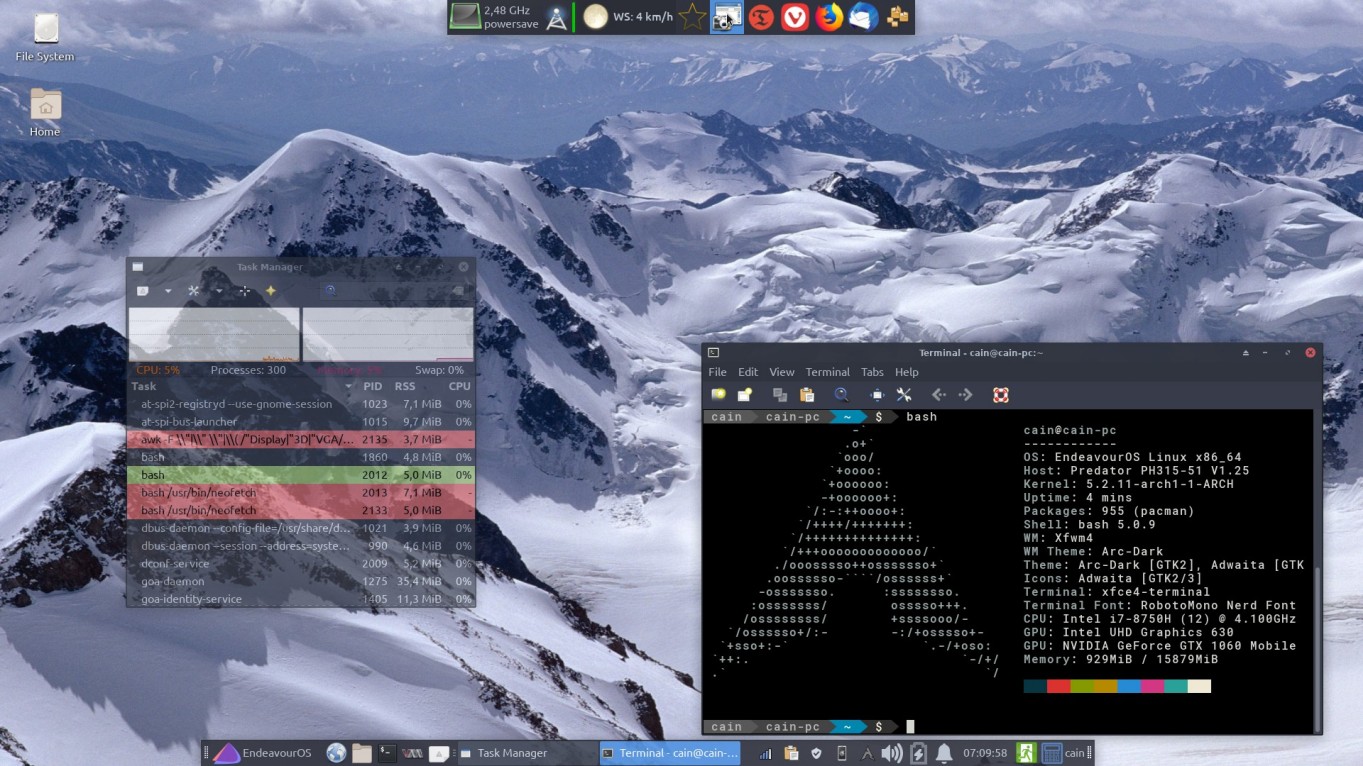Open clipboard manager icon in system tray
1363x766 pixels.
point(791,753)
